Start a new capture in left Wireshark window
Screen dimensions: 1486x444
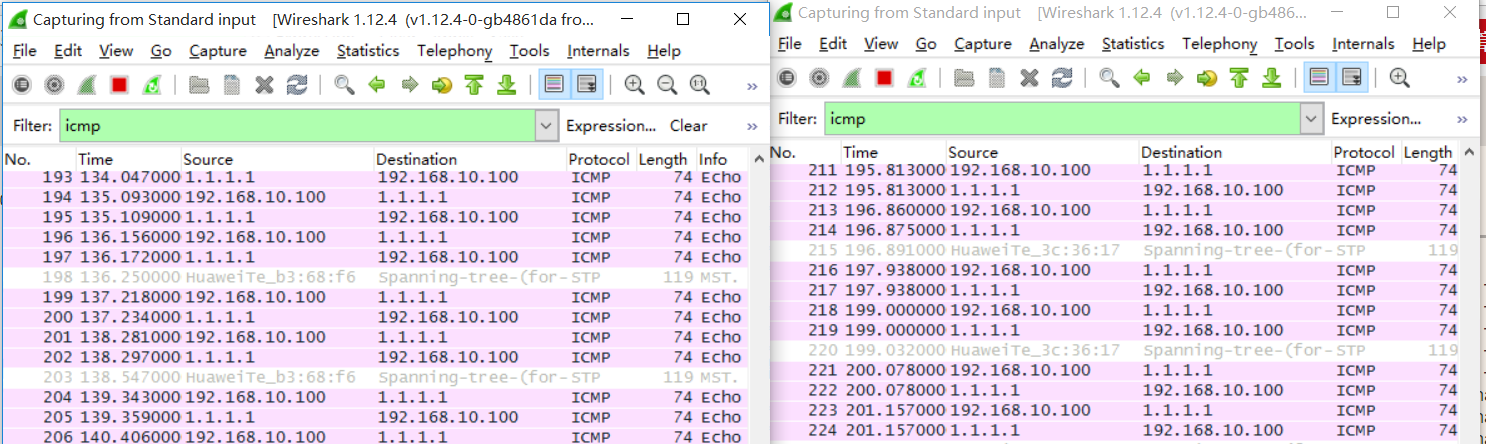tap(88, 86)
